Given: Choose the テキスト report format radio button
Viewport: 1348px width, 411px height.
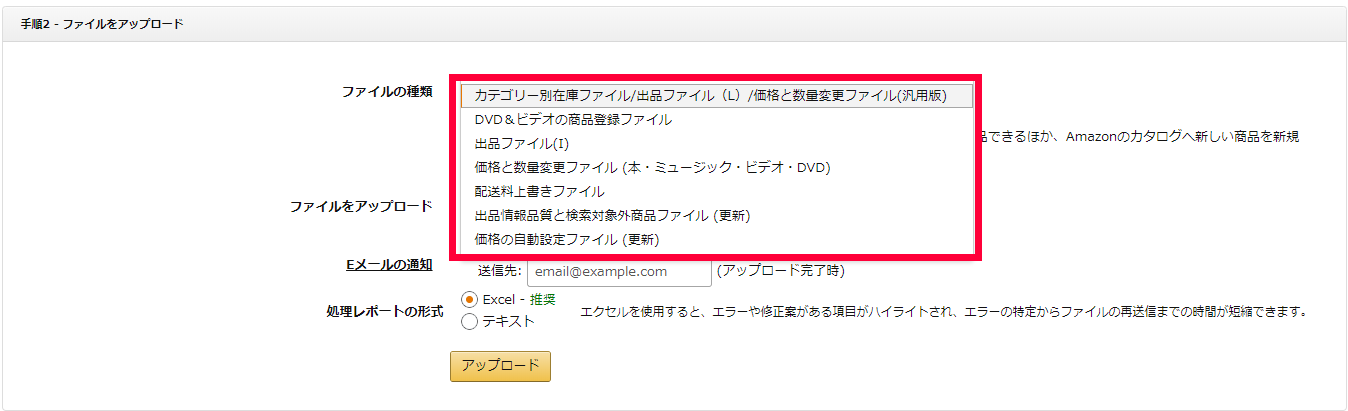Looking at the screenshot, I should pyautogui.click(x=469, y=321).
